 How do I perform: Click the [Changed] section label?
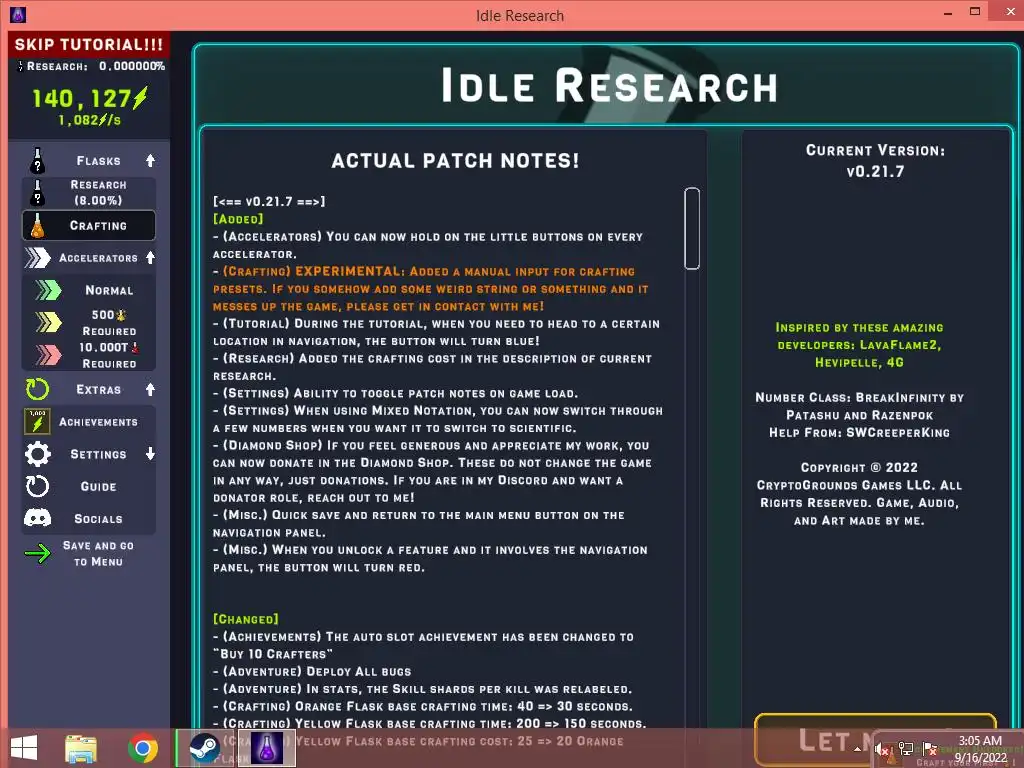(x=246, y=619)
